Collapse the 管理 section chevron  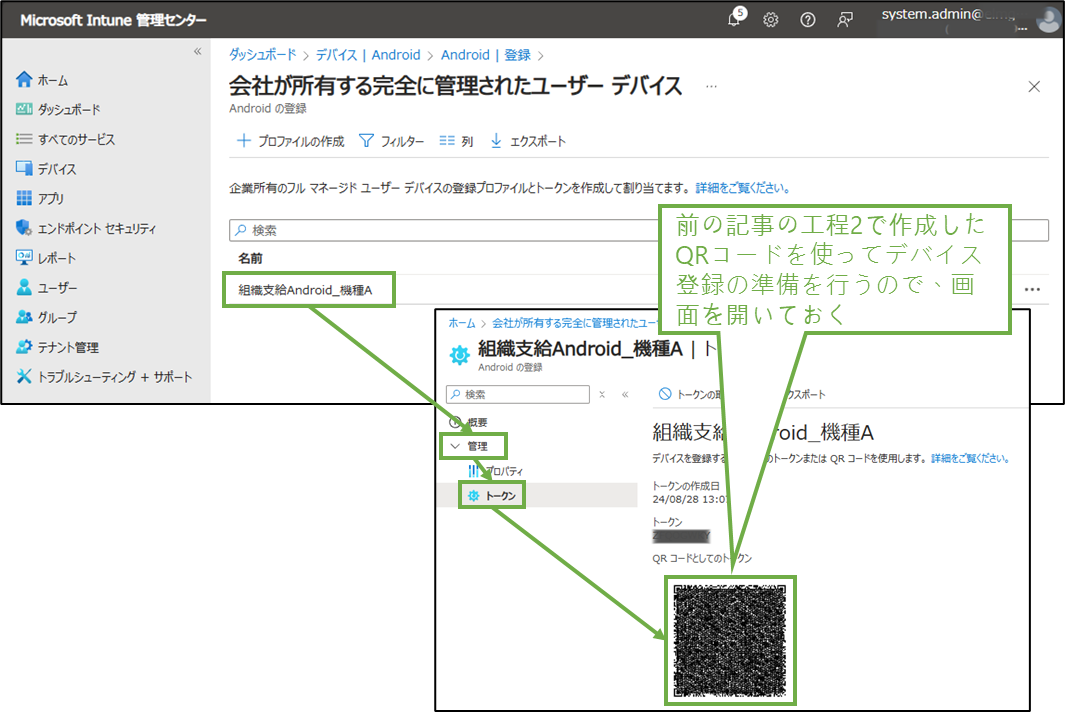pyautogui.click(x=455, y=446)
